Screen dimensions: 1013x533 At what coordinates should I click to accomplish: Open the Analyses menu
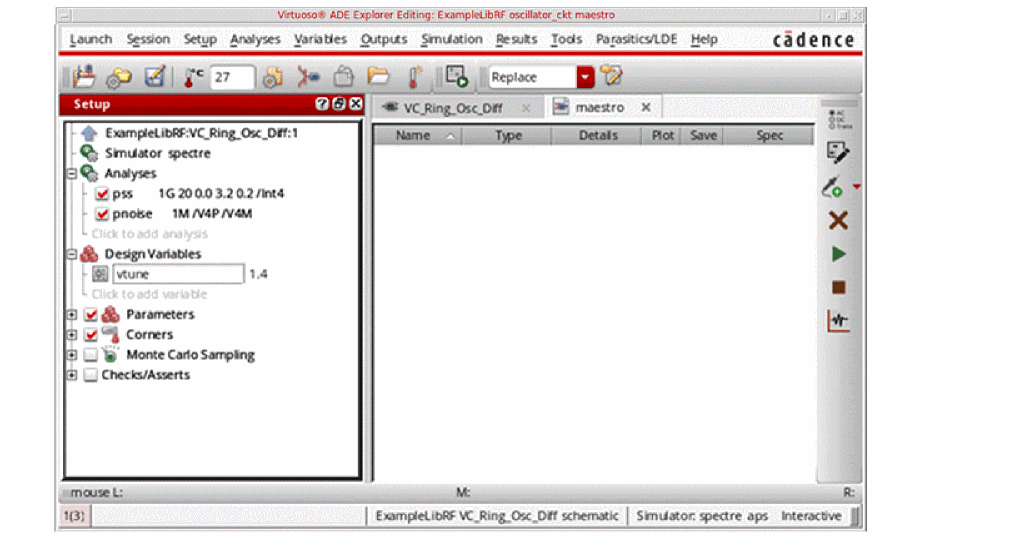(255, 39)
